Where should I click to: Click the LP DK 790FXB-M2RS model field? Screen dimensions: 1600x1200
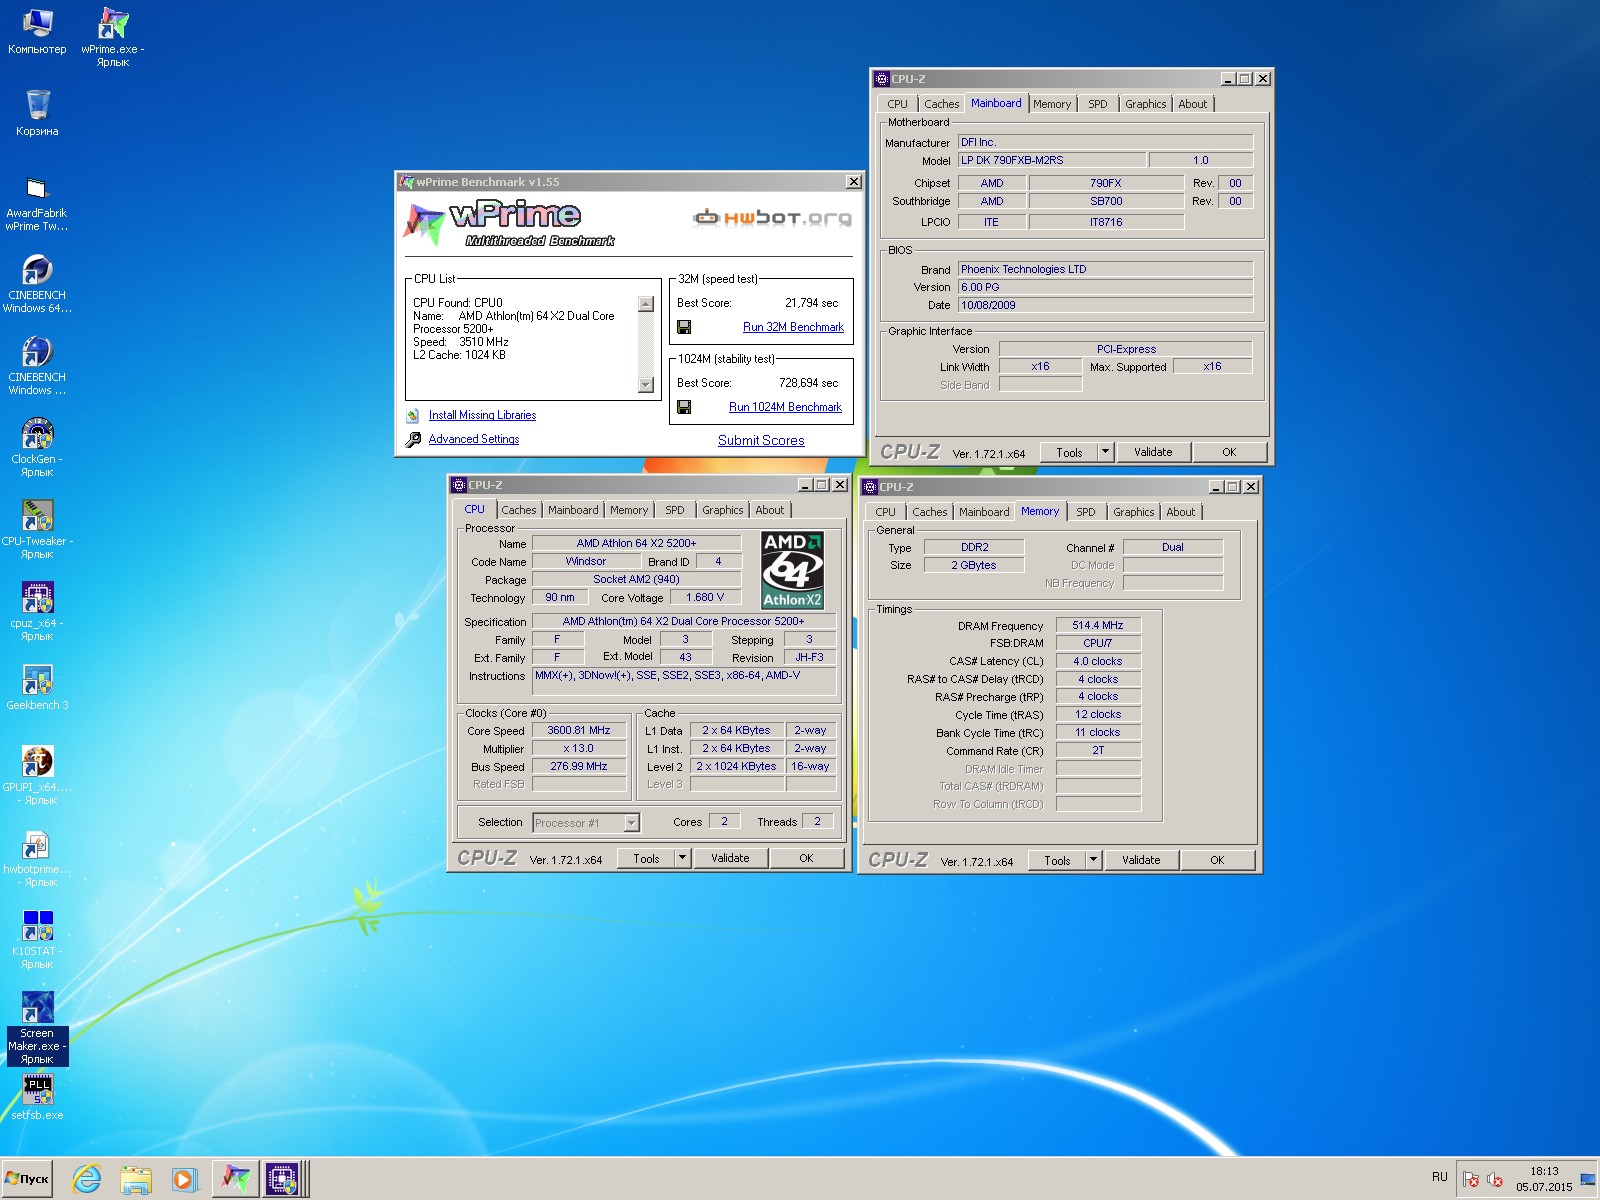[x=1052, y=160]
